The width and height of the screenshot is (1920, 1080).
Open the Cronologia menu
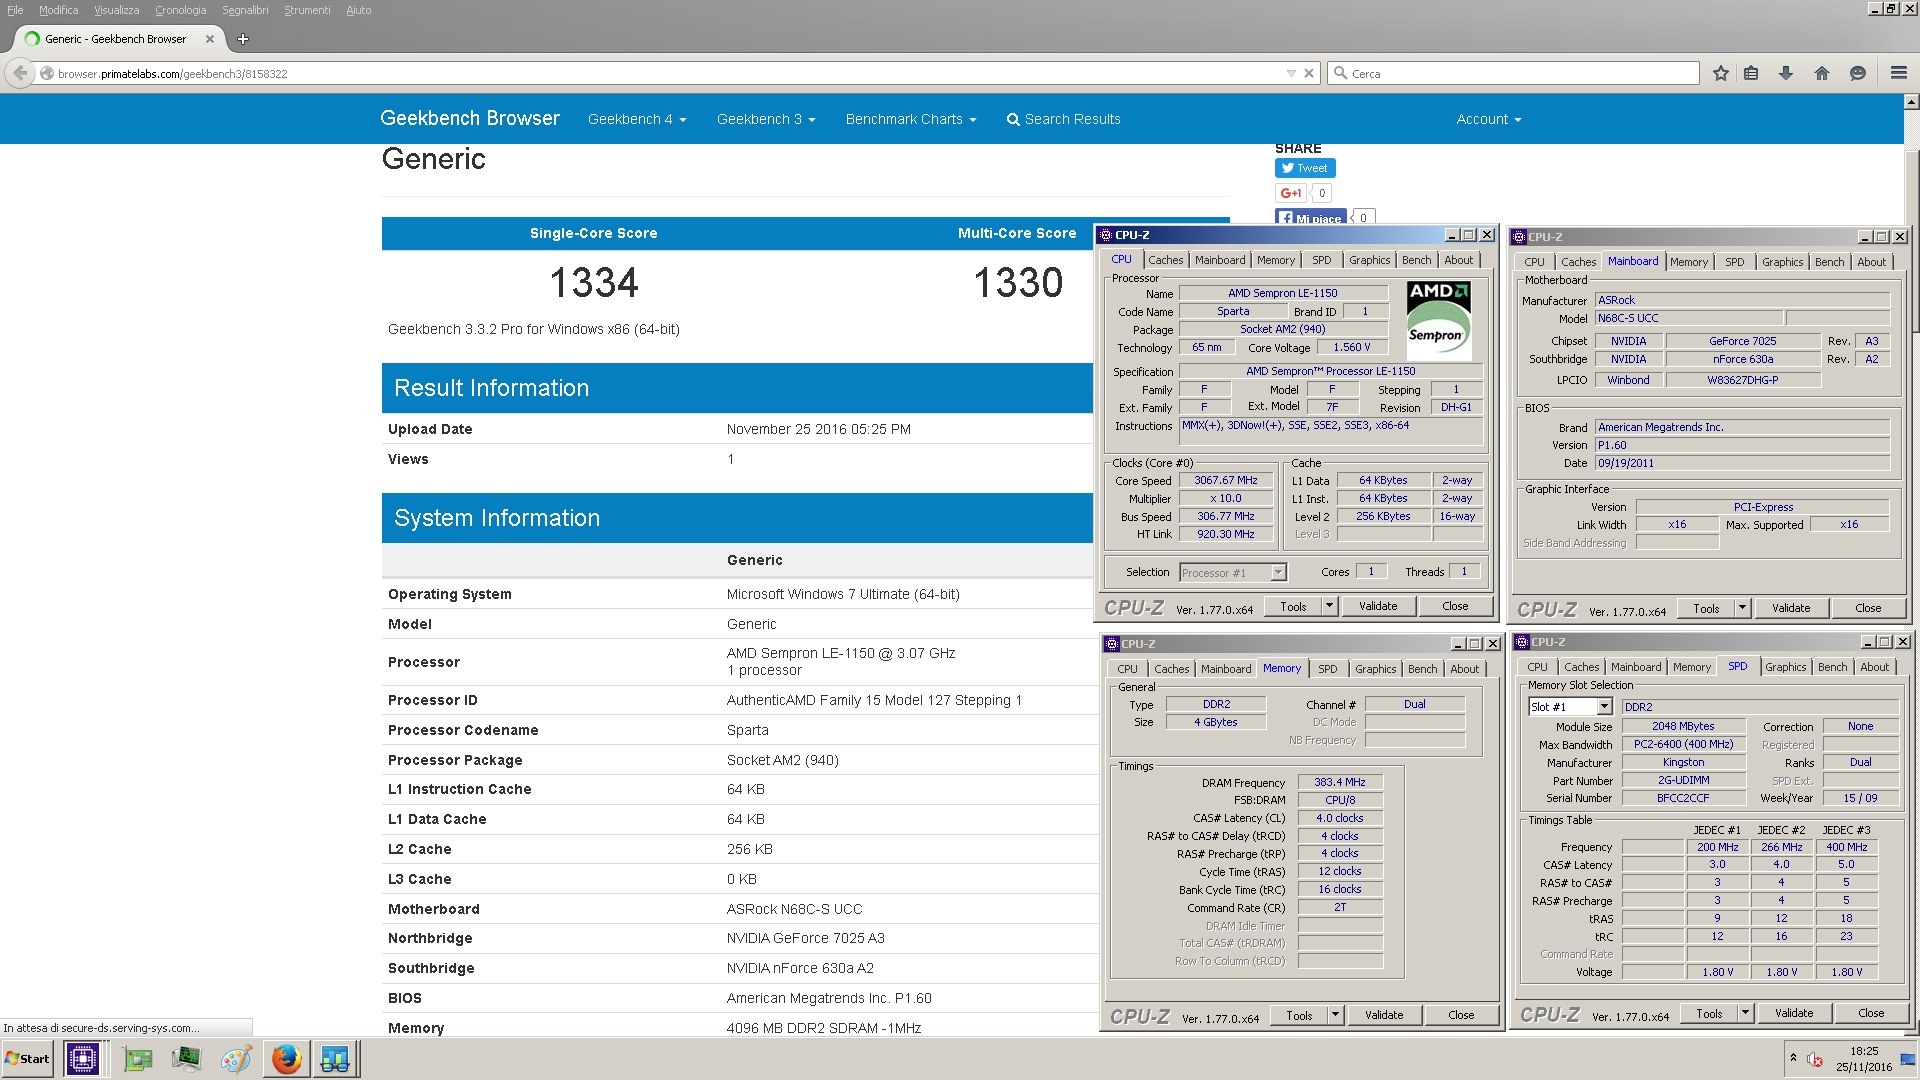click(x=180, y=10)
